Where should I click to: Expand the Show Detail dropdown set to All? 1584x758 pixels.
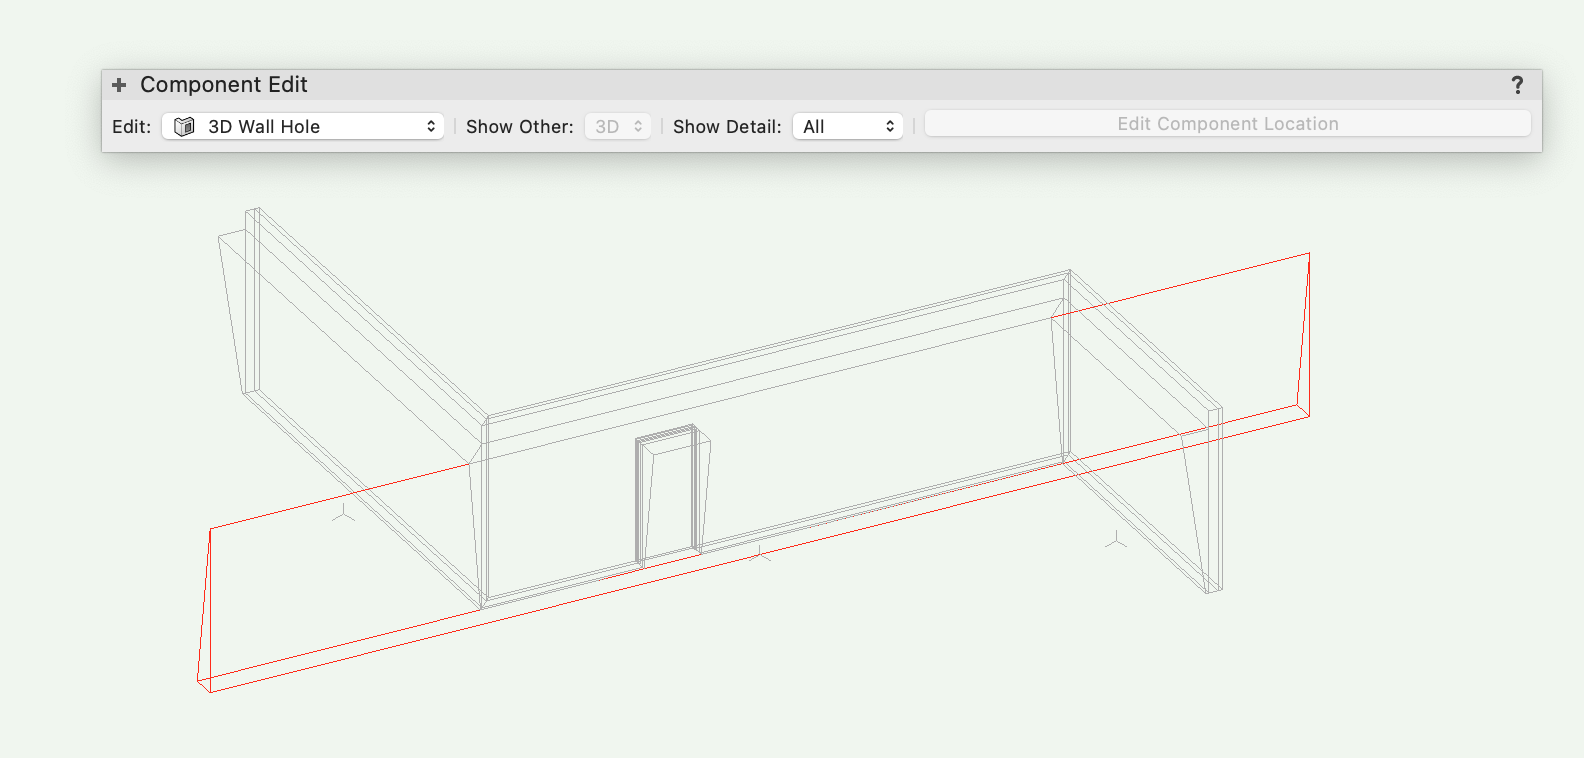click(x=847, y=127)
